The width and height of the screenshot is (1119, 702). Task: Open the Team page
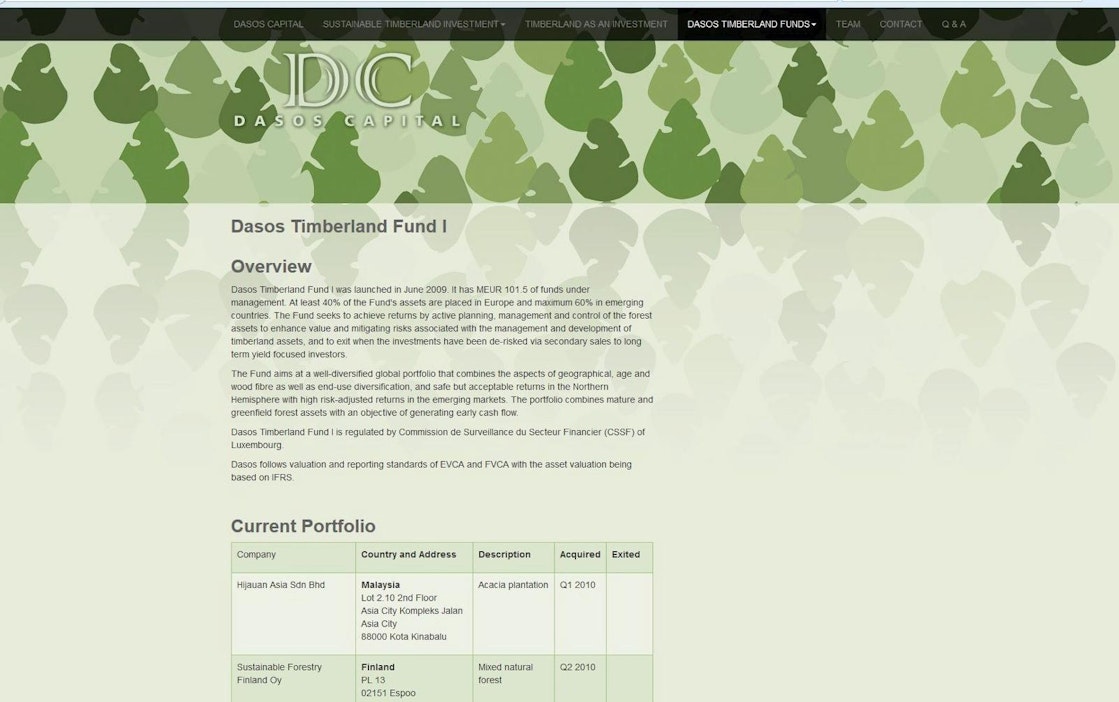pos(847,24)
